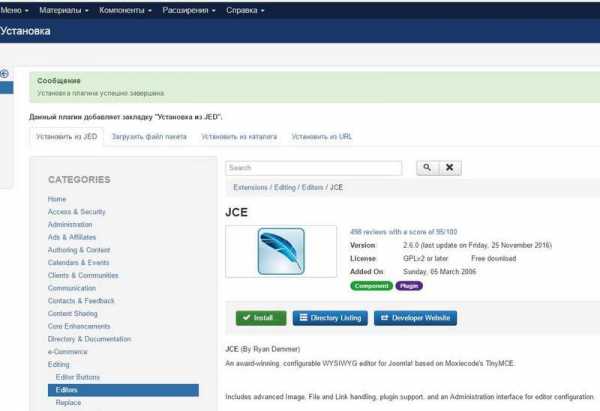
Task: Click the purple Plugin tag
Action: 409,286
